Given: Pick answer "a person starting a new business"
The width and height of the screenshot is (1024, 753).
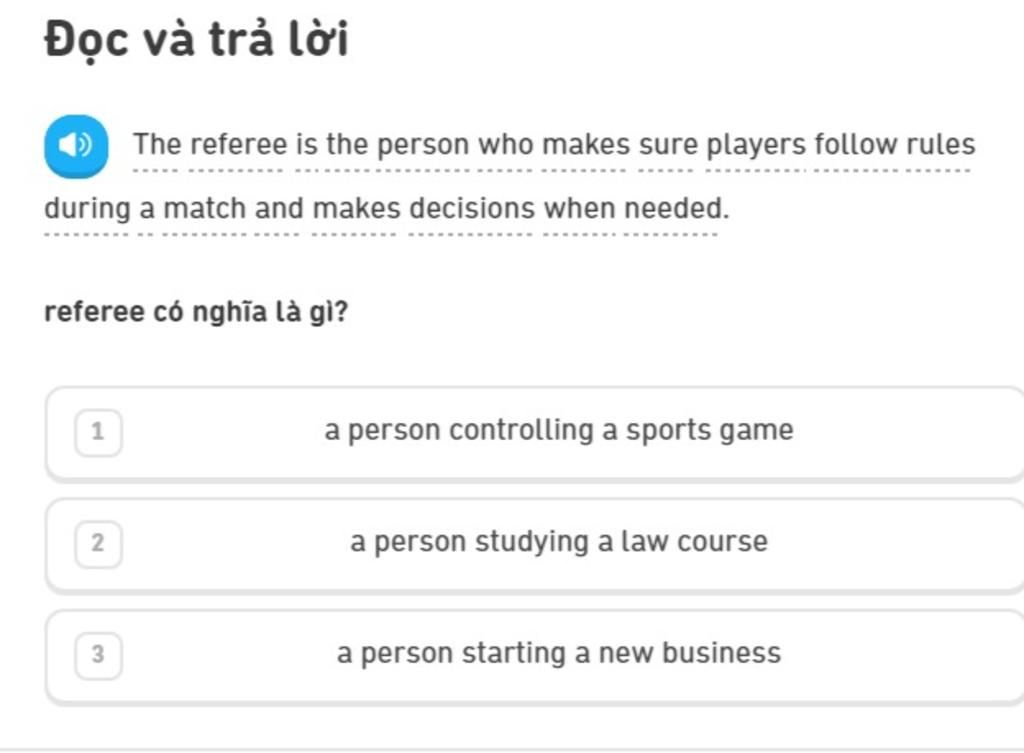Looking at the screenshot, I should 558,654.
